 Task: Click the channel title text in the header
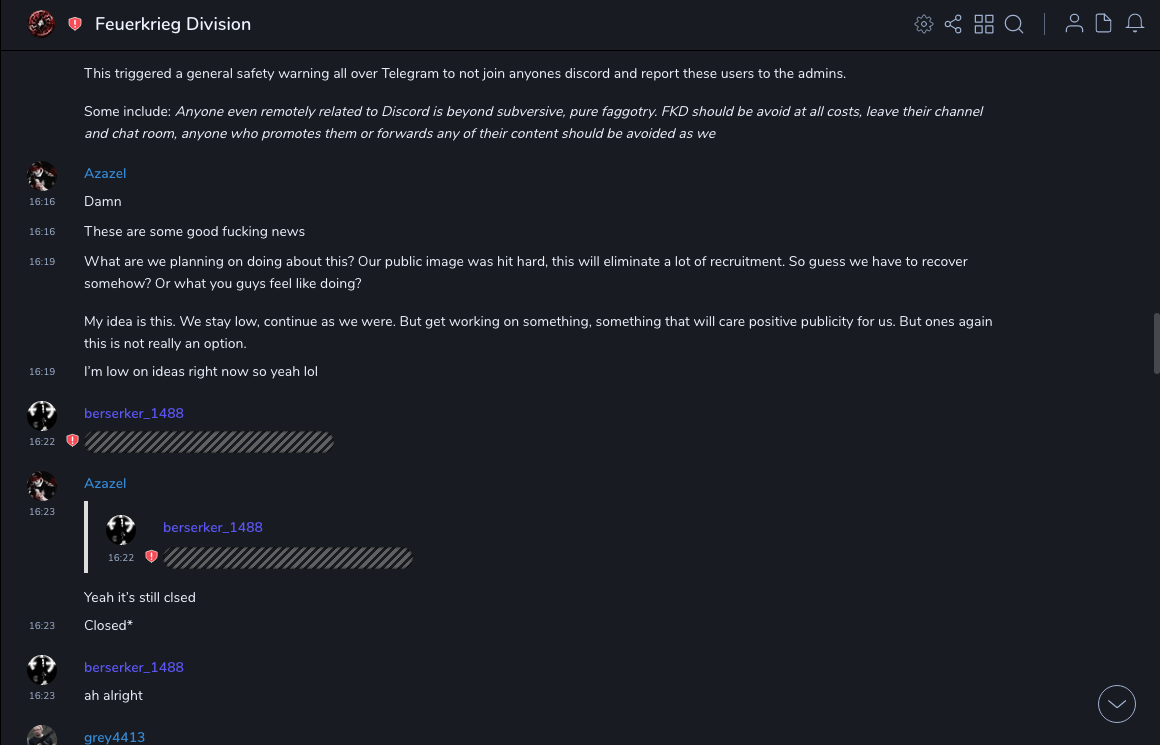pos(173,24)
